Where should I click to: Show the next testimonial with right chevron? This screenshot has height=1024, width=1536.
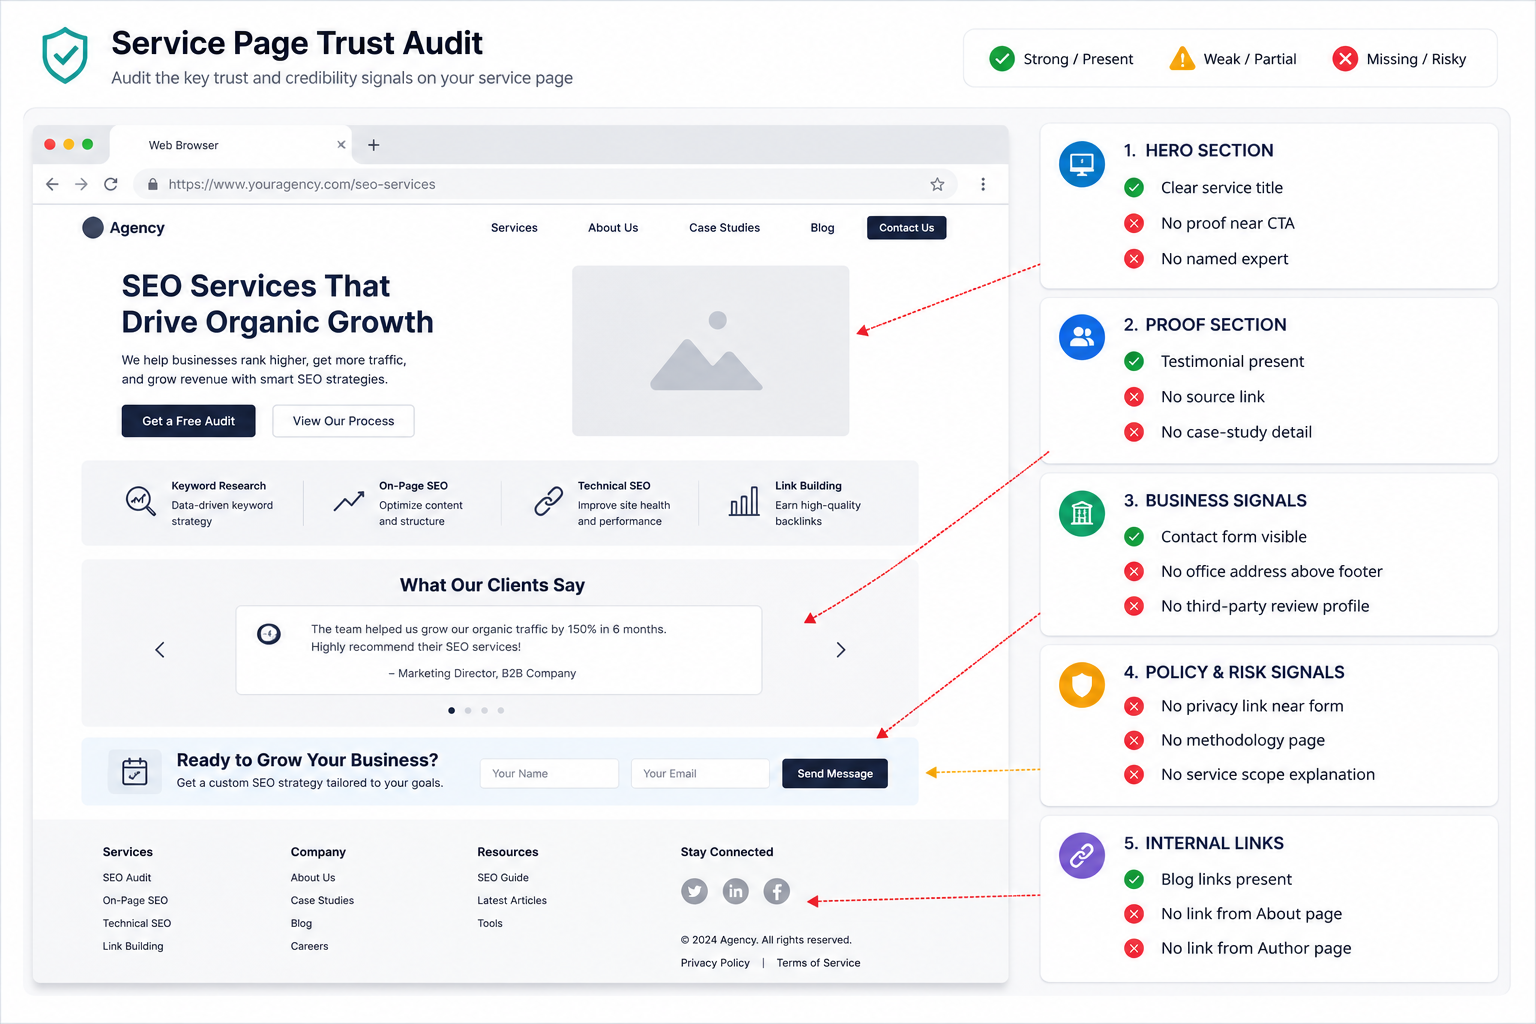point(841,650)
